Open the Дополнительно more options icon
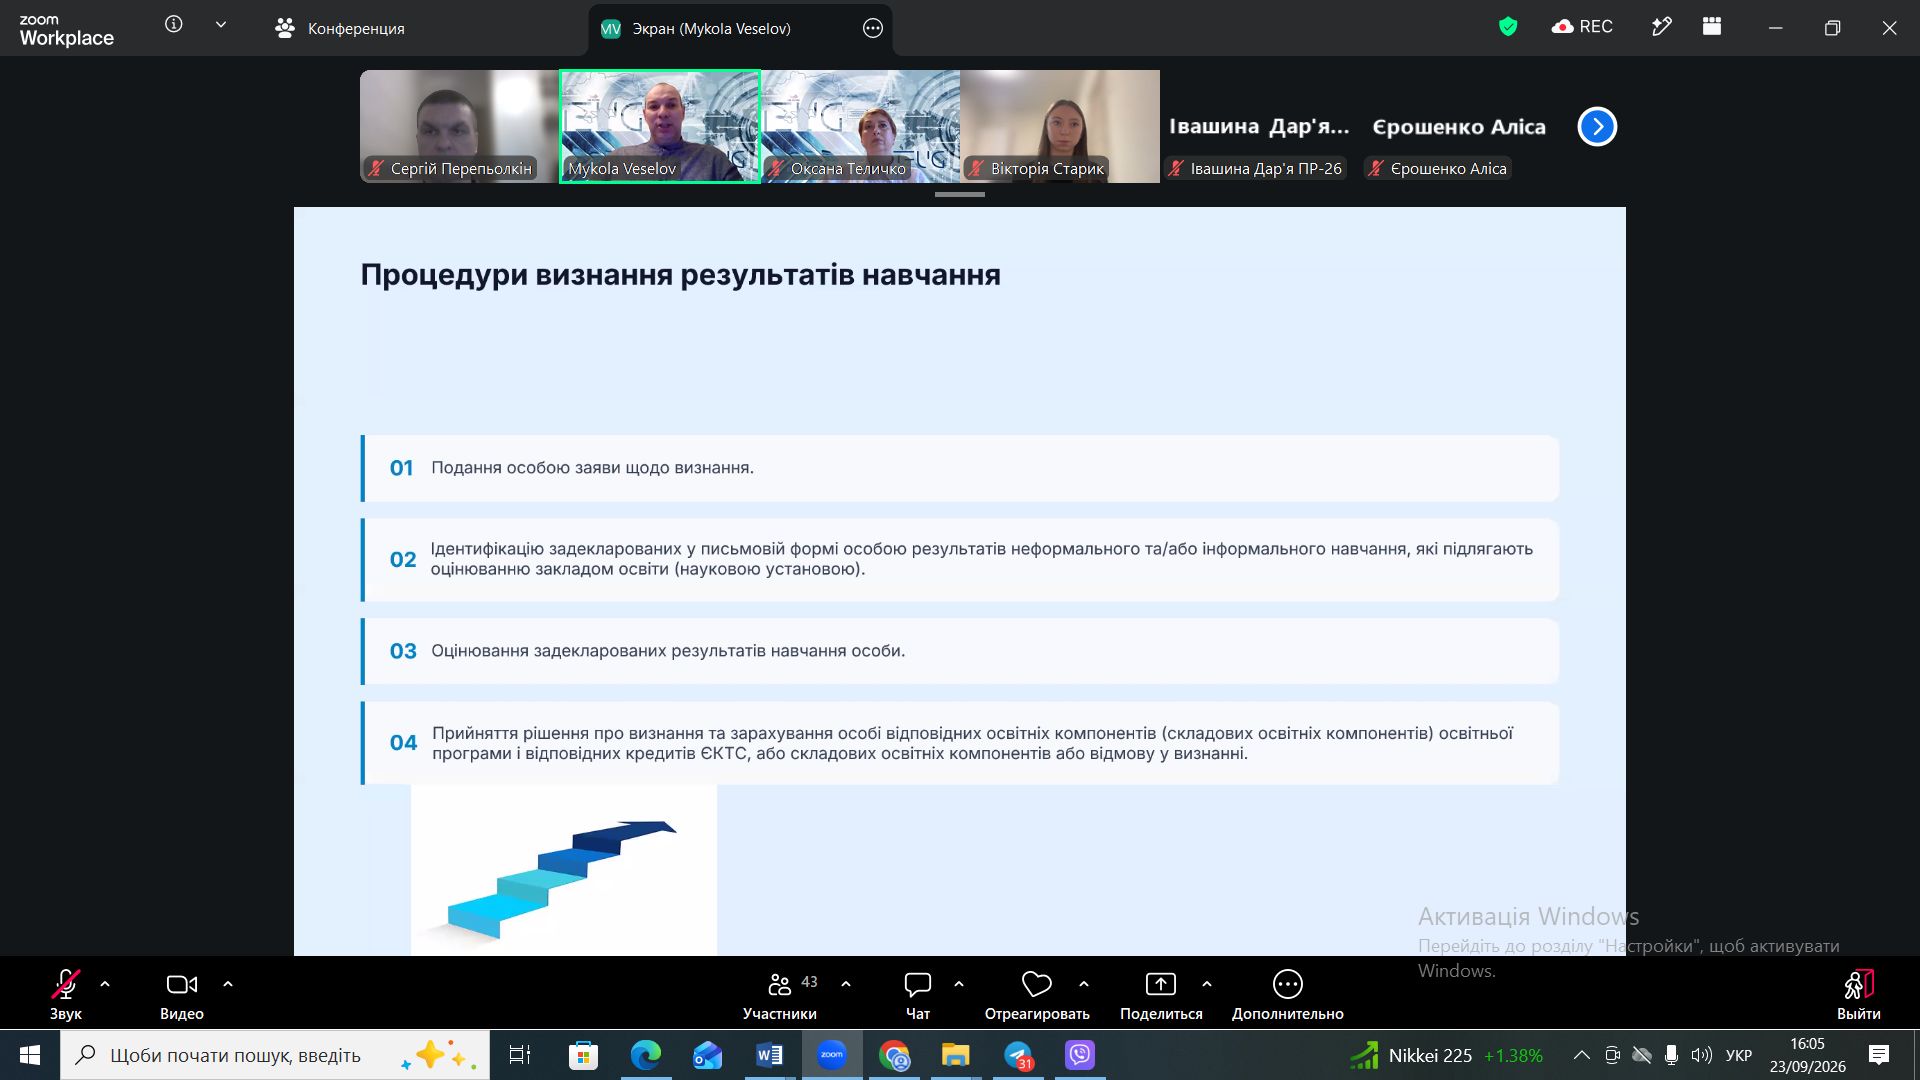The height and width of the screenshot is (1080, 1920). (1287, 985)
